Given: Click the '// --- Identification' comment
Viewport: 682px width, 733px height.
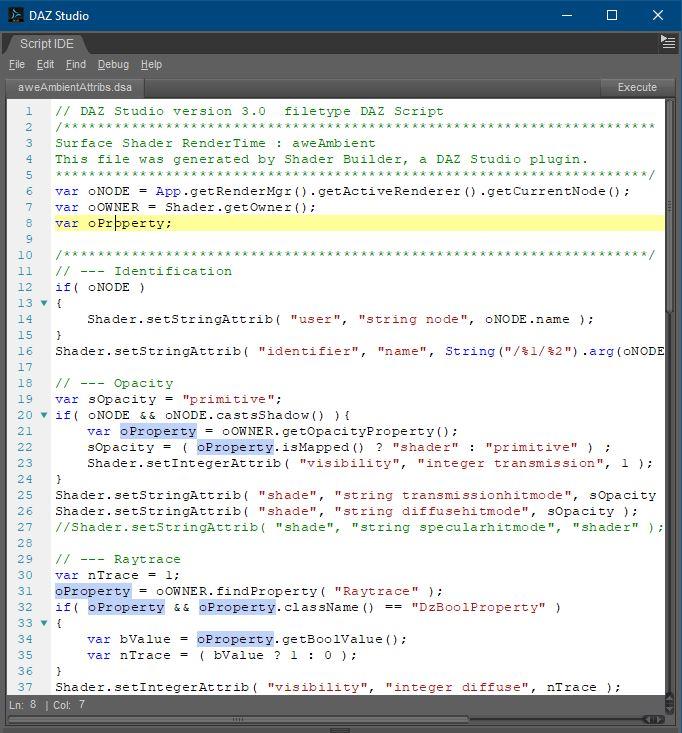Looking at the screenshot, I should coord(144,271).
